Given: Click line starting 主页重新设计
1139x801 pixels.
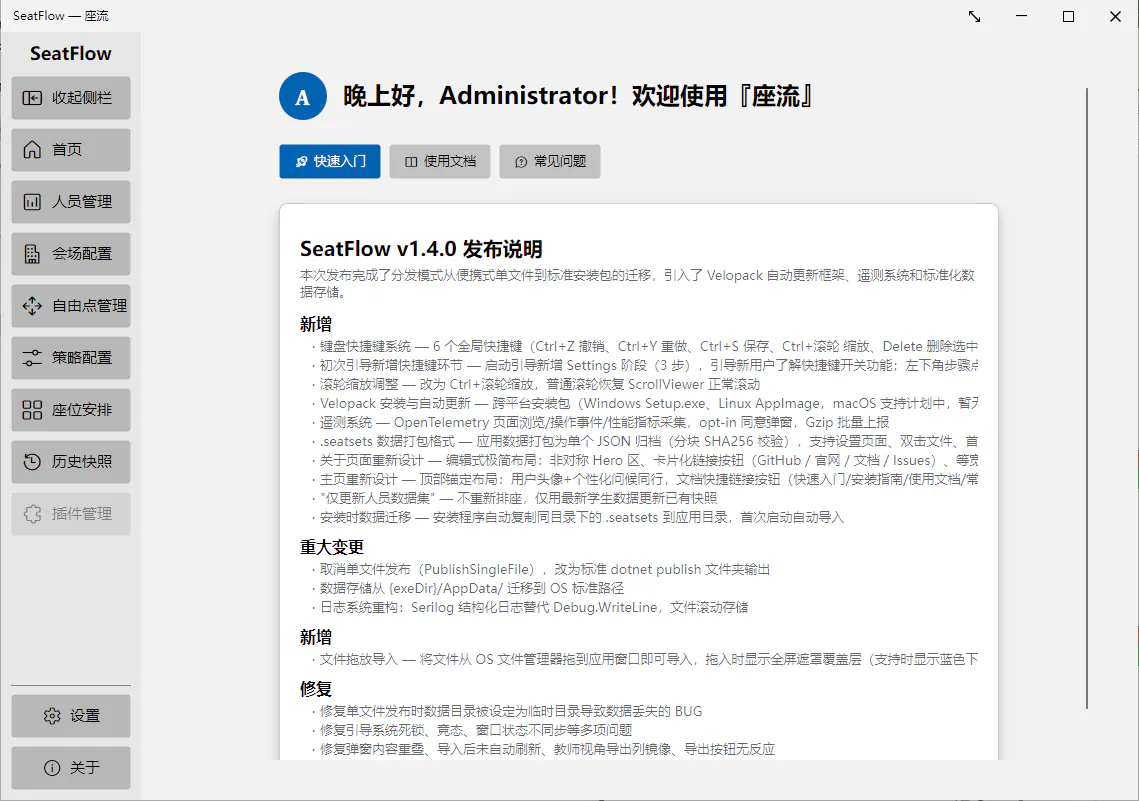Looking at the screenshot, I should [x=645, y=479].
